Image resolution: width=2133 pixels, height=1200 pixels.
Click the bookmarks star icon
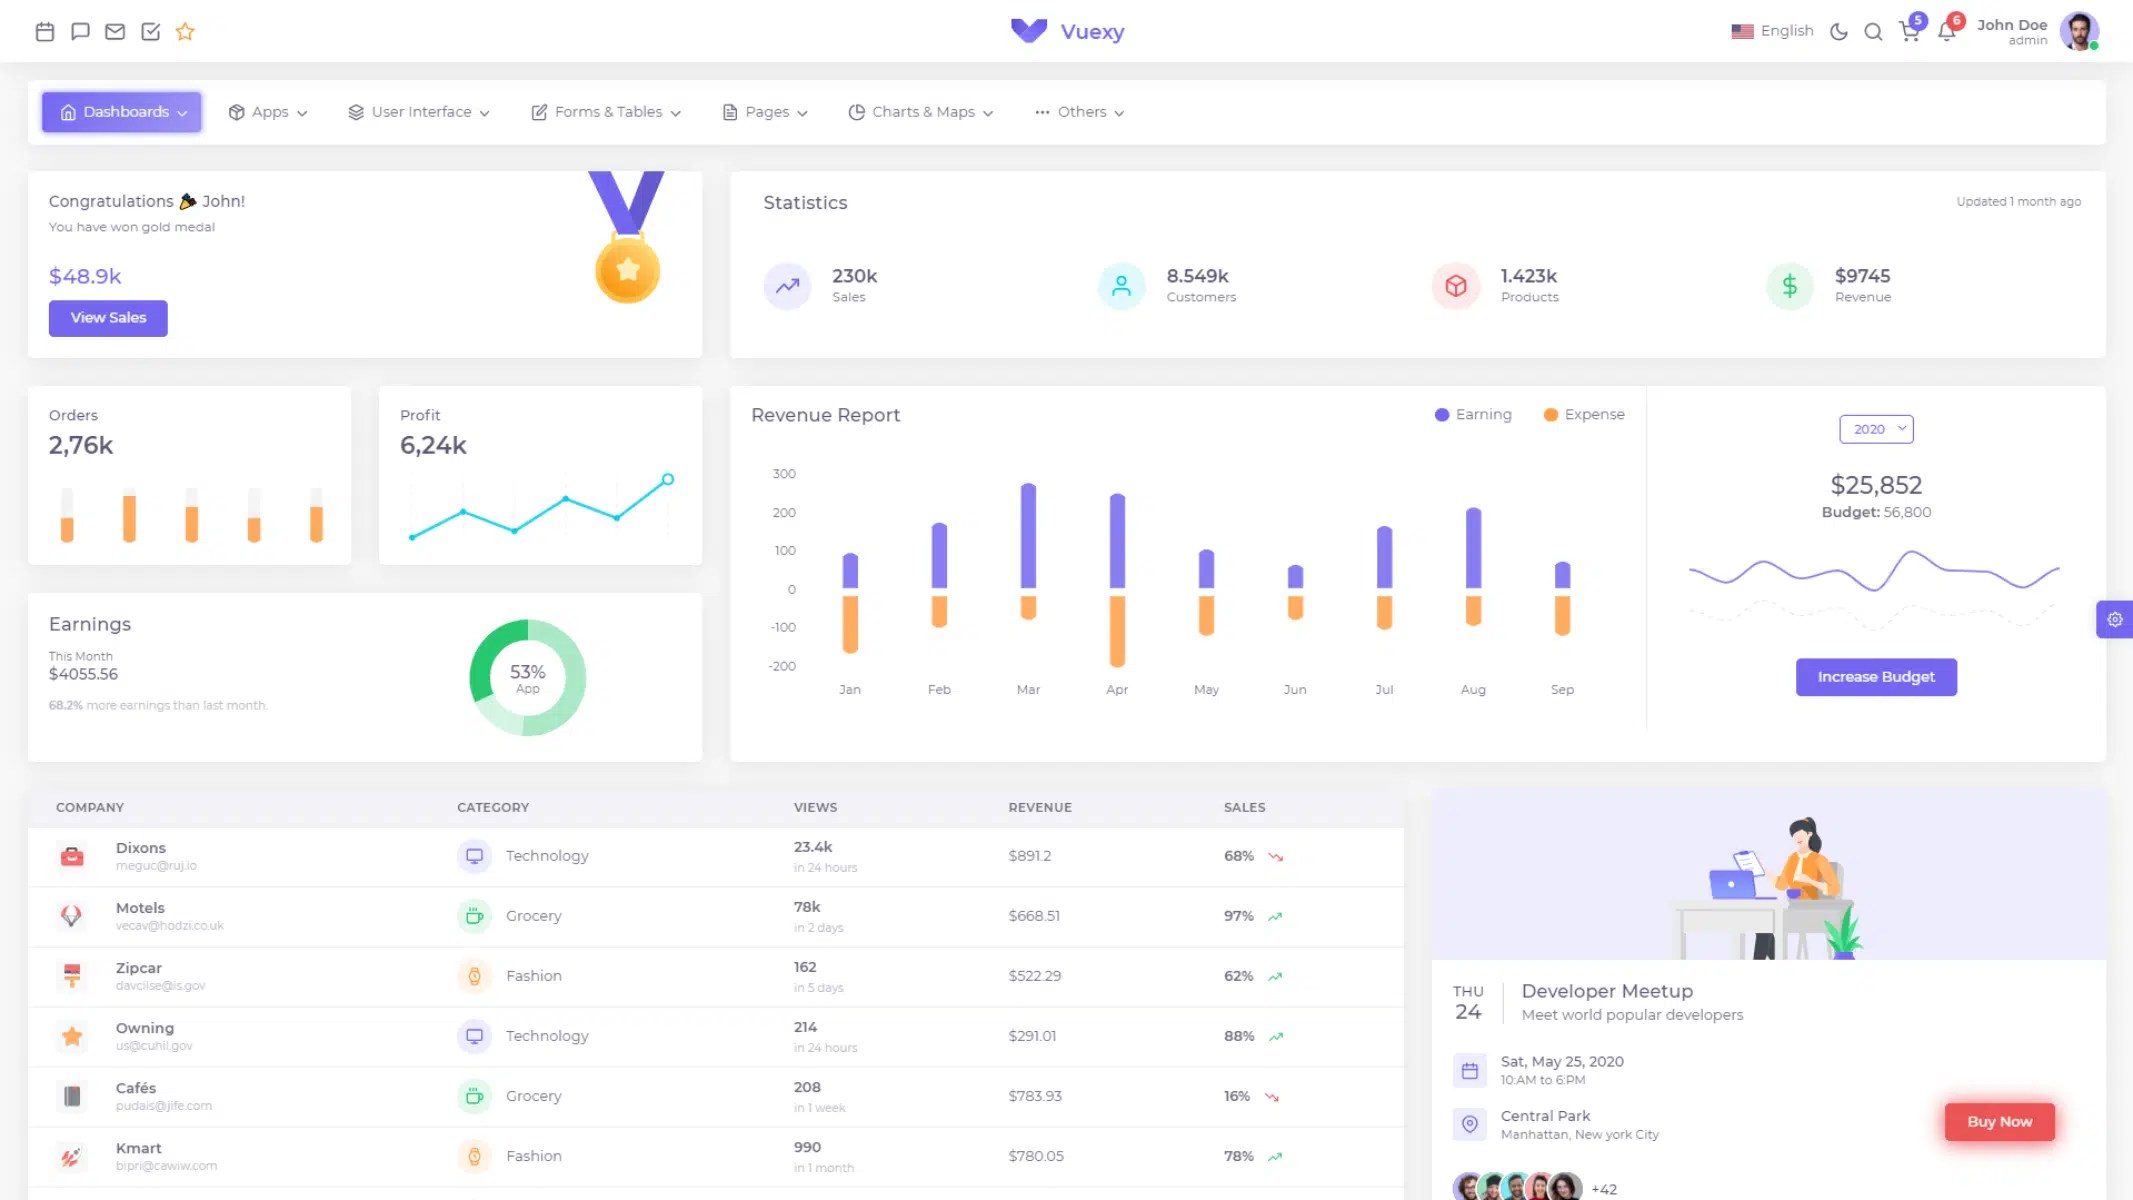pos(185,32)
